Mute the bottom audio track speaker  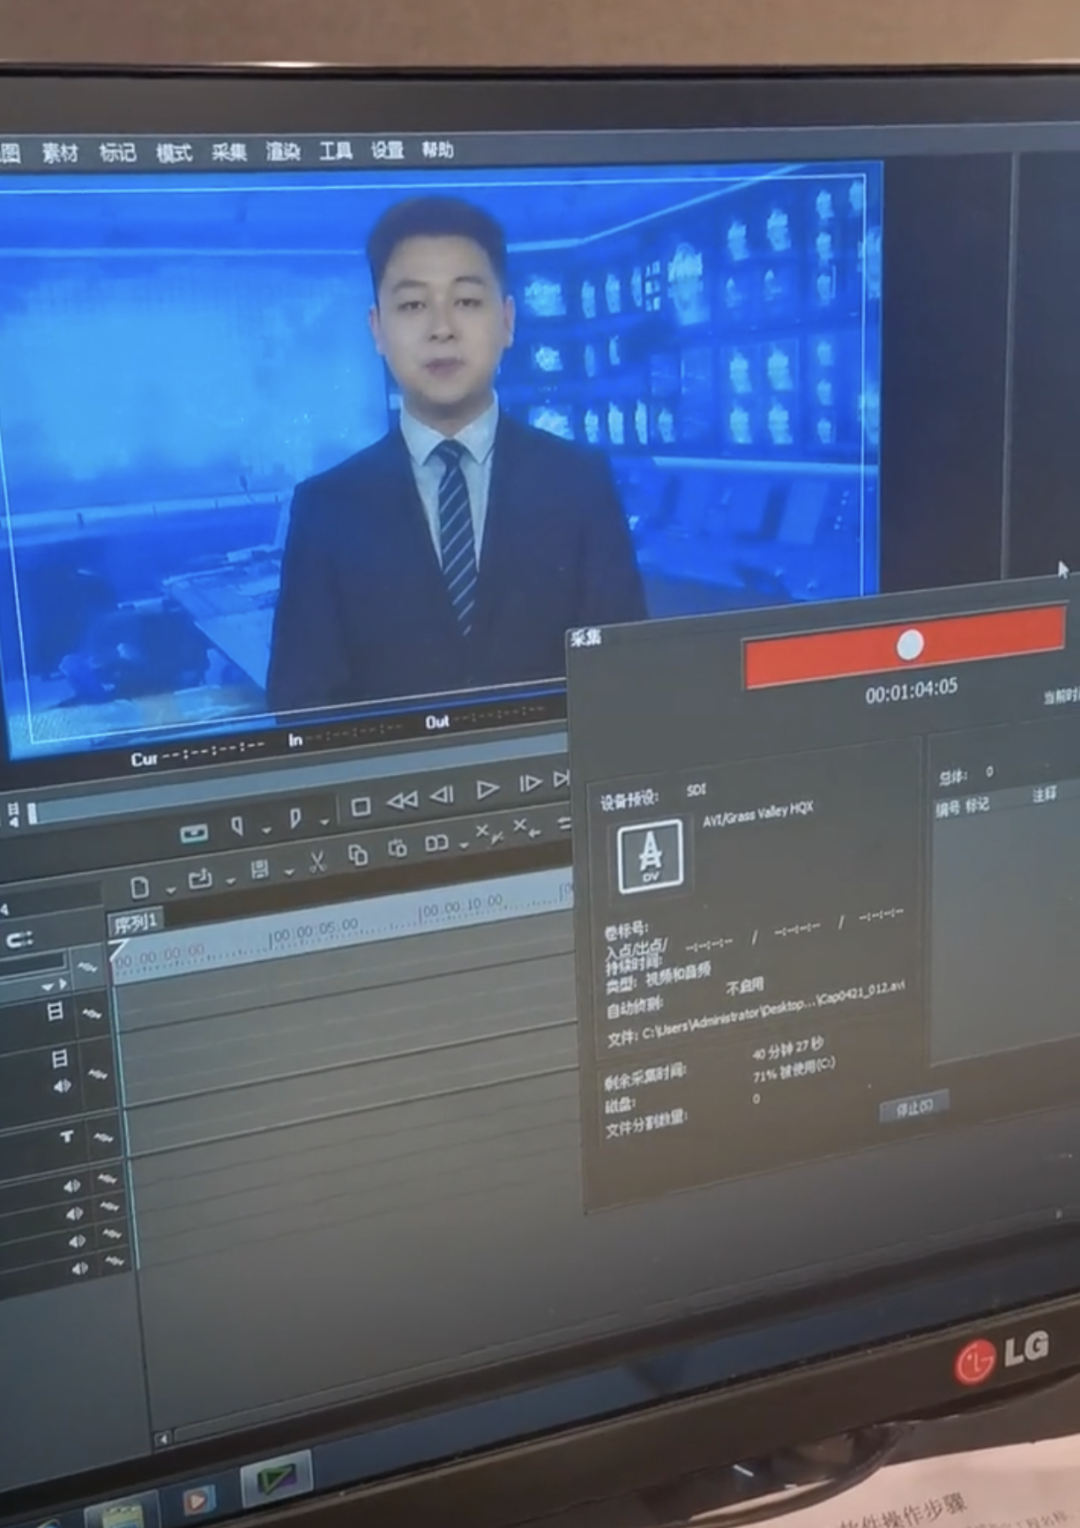[x=79, y=1268]
